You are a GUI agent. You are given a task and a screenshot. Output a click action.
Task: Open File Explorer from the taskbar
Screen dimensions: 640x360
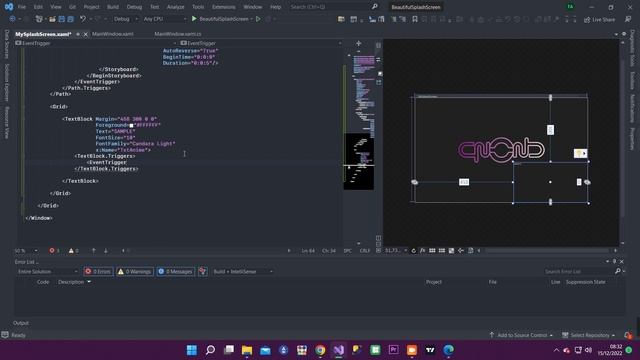click(247, 350)
